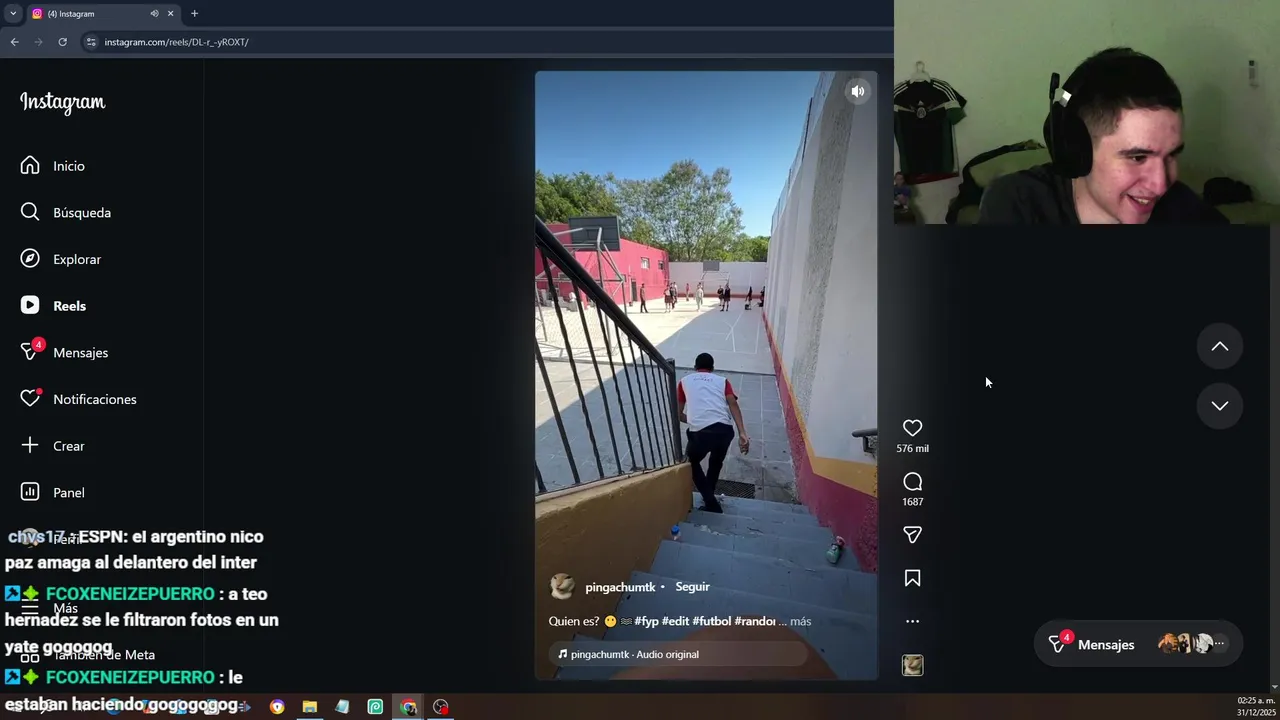Open a new browser tab
The image size is (1280, 720).
coord(194,14)
